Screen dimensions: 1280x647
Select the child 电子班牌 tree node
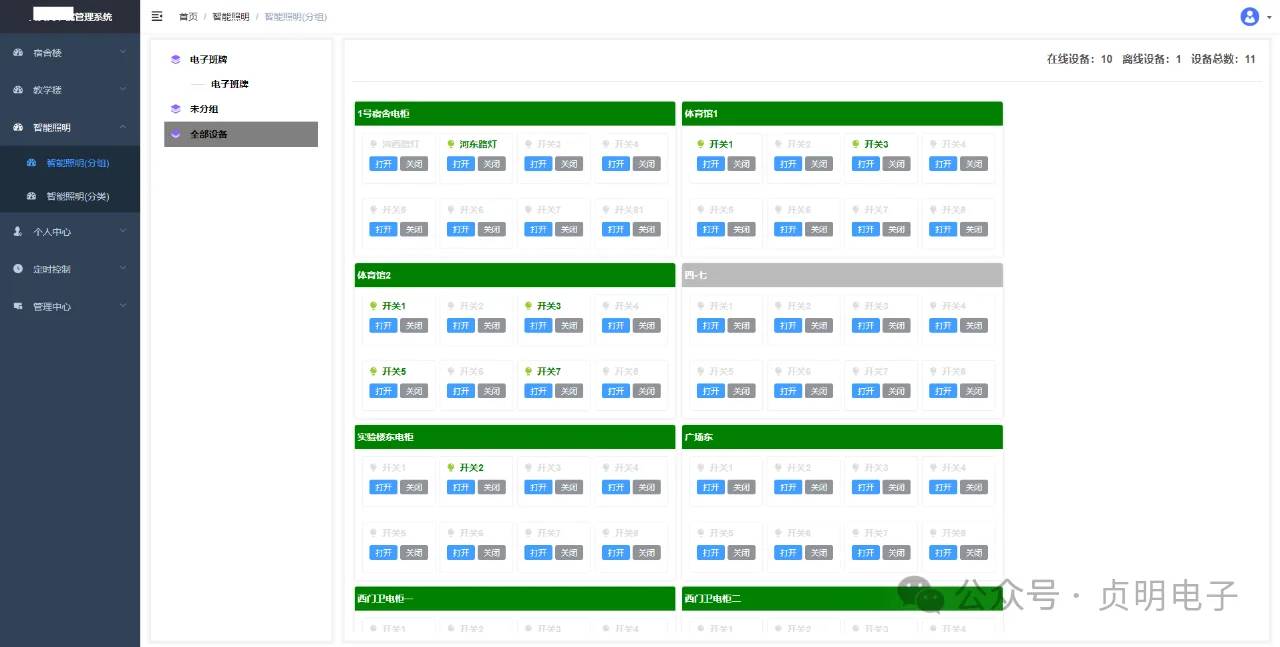(x=230, y=84)
